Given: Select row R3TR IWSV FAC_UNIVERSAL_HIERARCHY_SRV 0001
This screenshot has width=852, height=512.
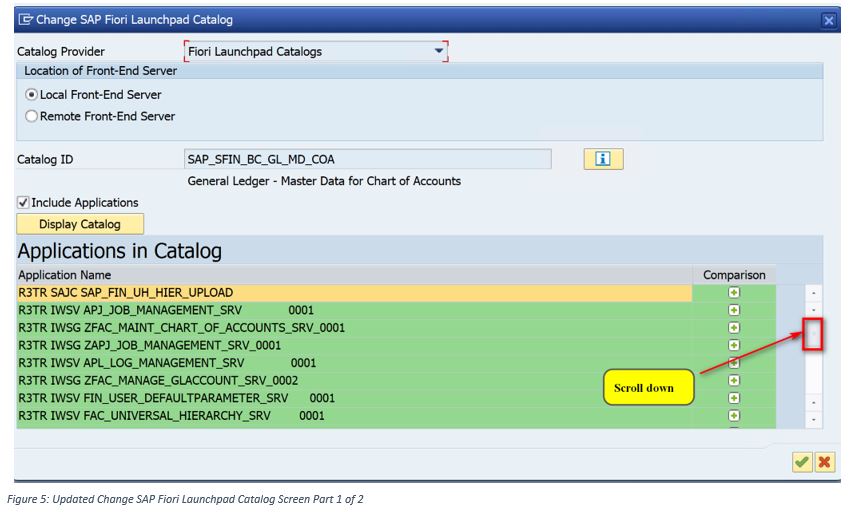Looking at the screenshot, I should tap(354, 415).
